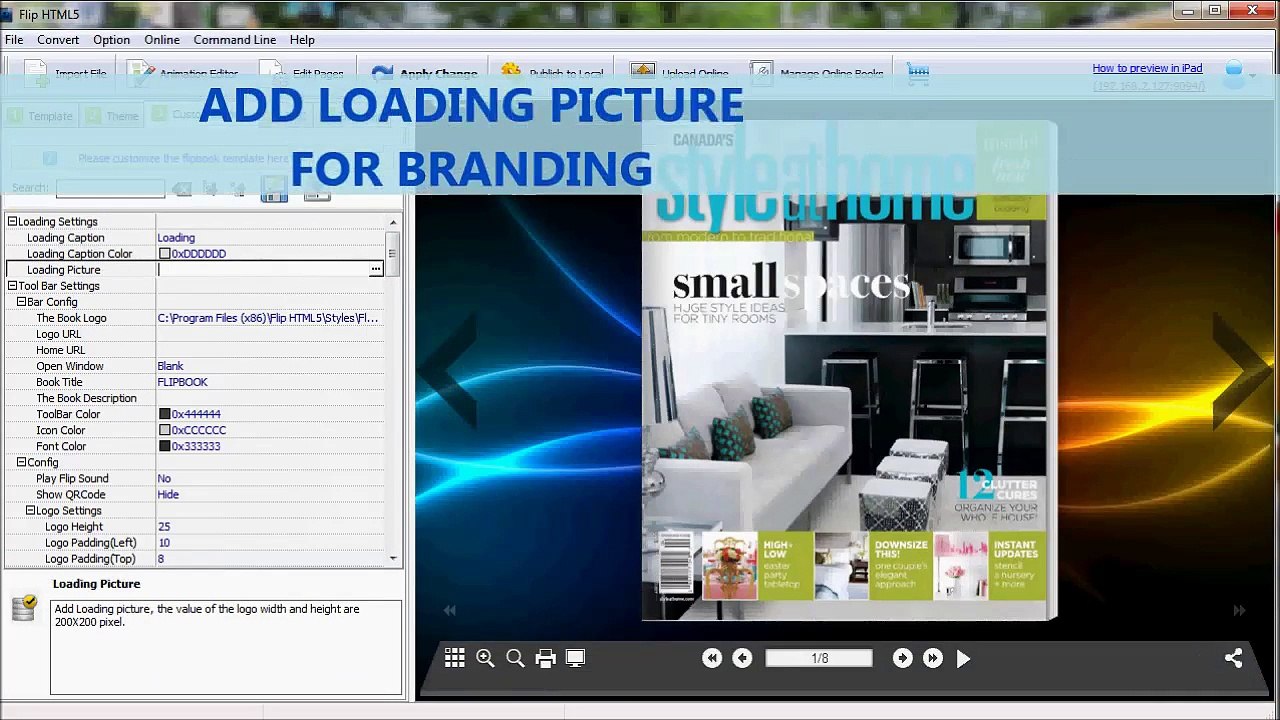Go to first page button
The width and height of the screenshot is (1280, 720).
click(x=712, y=658)
